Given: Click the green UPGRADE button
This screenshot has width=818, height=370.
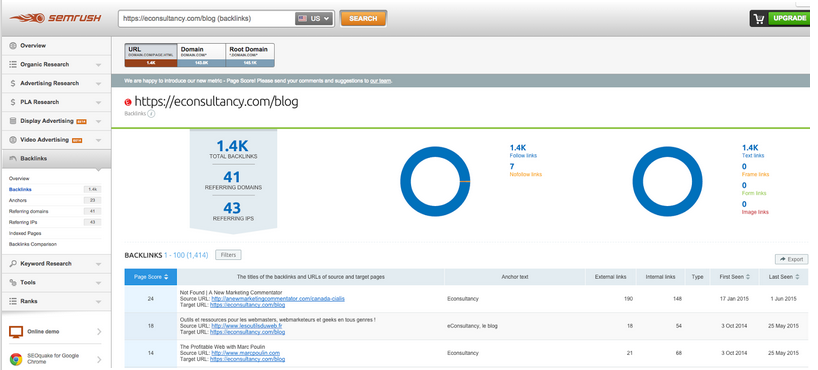Looking at the screenshot, I should 789,18.
